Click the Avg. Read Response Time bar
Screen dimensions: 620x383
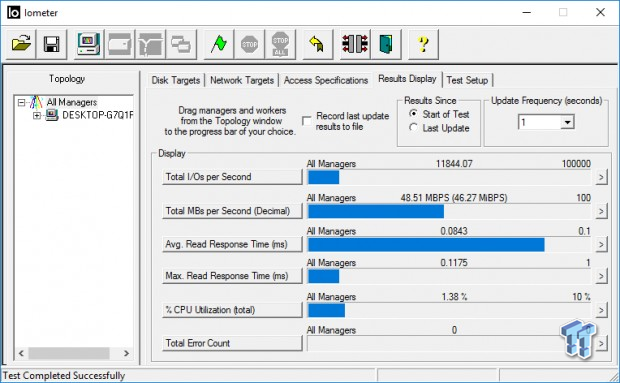point(449,245)
